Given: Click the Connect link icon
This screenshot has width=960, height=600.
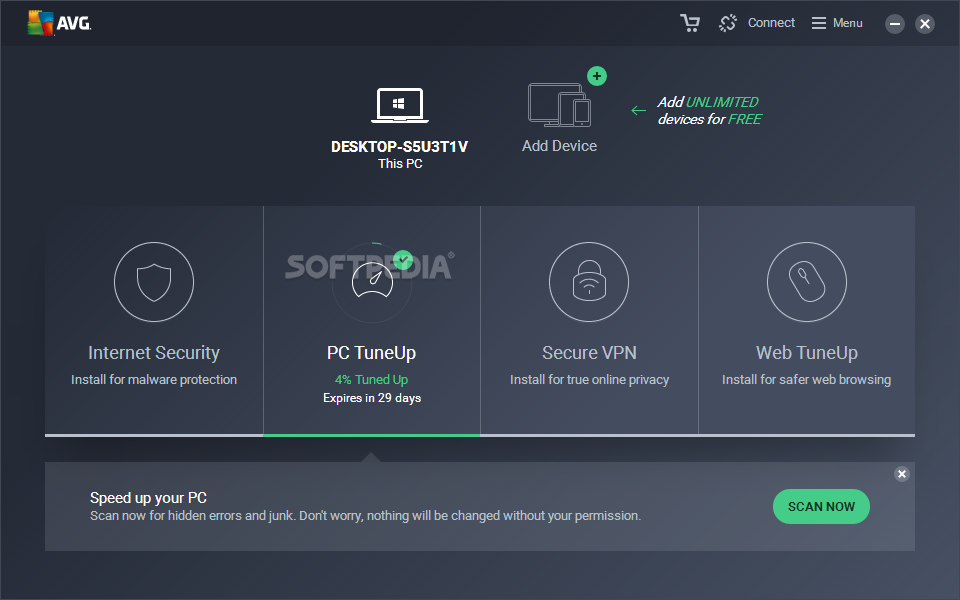Looking at the screenshot, I should pyautogui.click(x=728, y=23).
